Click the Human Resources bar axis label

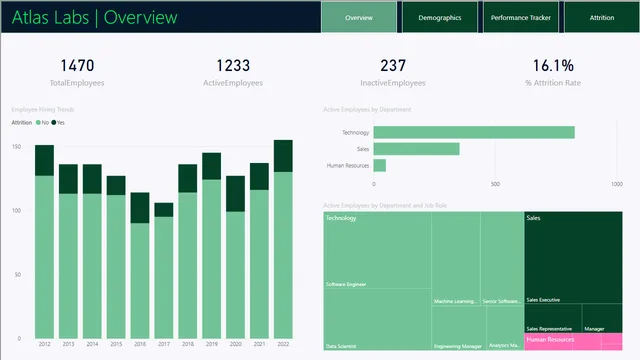[x=348, y=165]
